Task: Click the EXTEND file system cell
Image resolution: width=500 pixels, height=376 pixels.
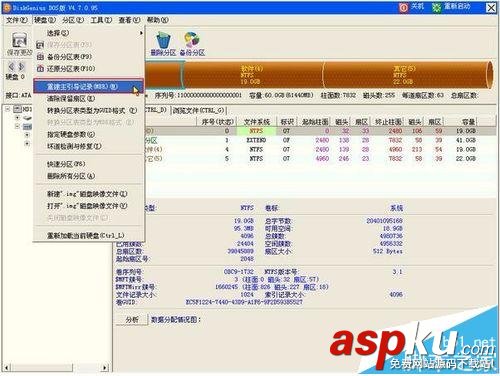Action: 256,140
